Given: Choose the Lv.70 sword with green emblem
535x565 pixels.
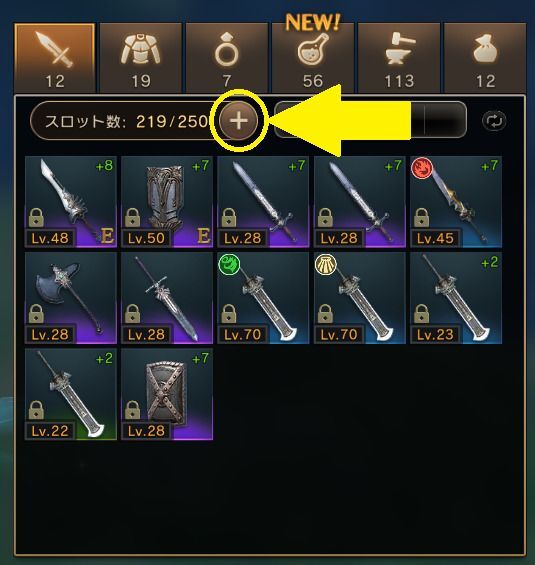Looking at the screenshot, I should pyautogui.click(x=263, y=298).
